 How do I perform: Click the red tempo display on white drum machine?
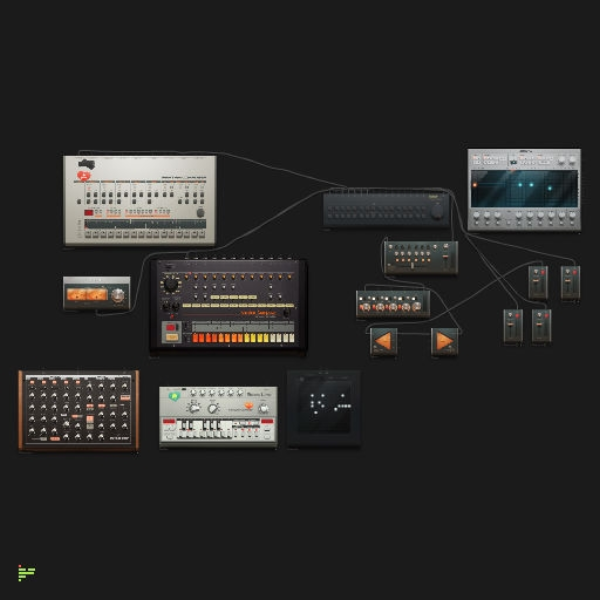[89, 213]
